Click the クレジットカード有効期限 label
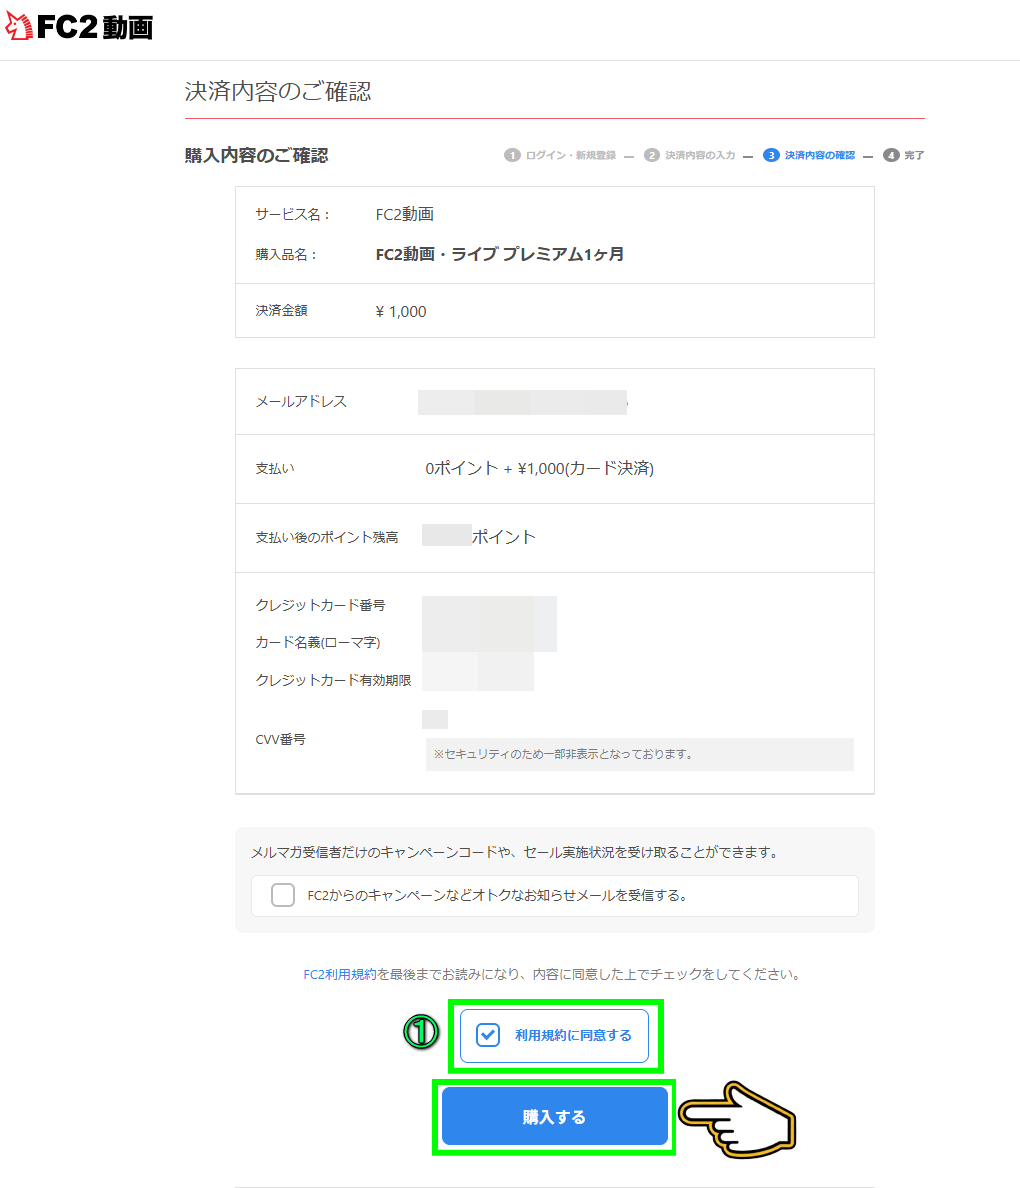This screenshot has width=1020, height=1188. (x=333, y=680)
